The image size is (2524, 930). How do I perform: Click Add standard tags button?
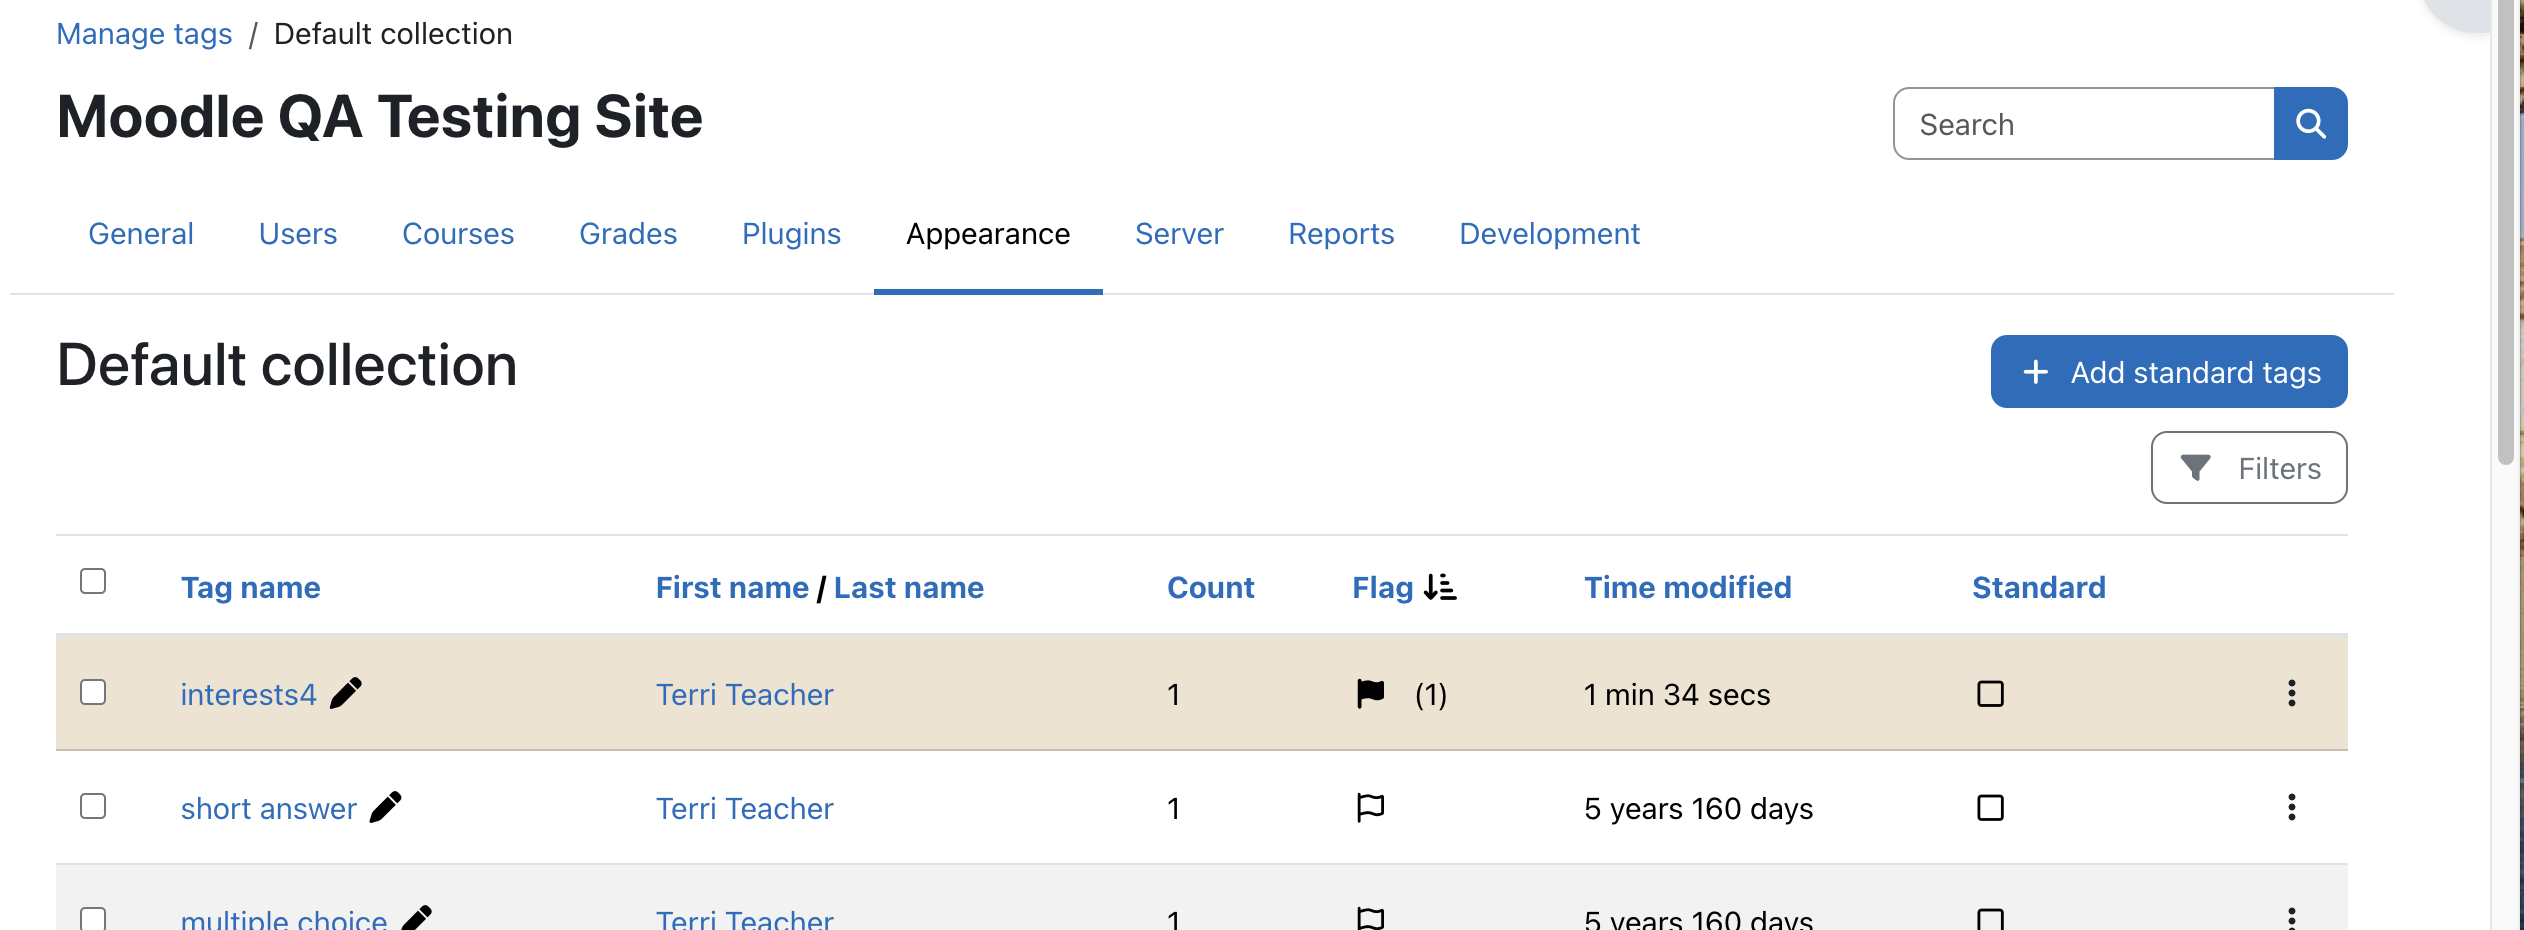tap(2169, 372)
